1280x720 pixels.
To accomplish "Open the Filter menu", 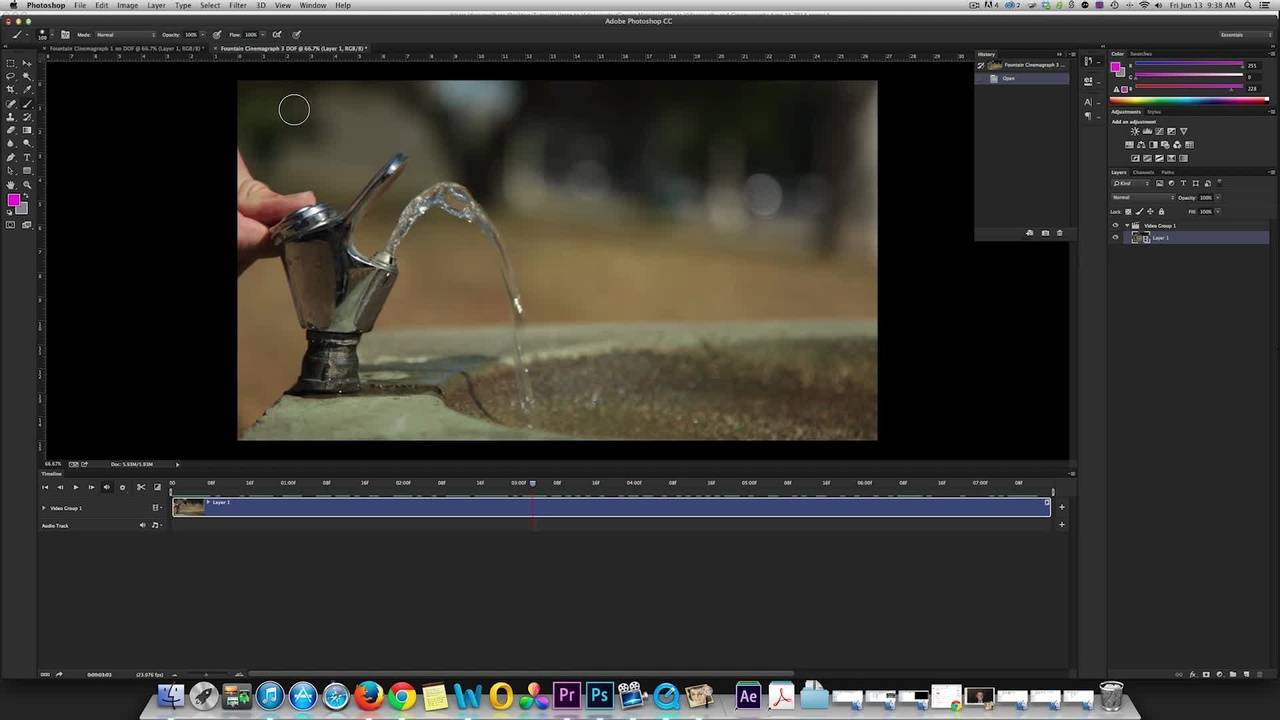I will [x=237, y=5].
